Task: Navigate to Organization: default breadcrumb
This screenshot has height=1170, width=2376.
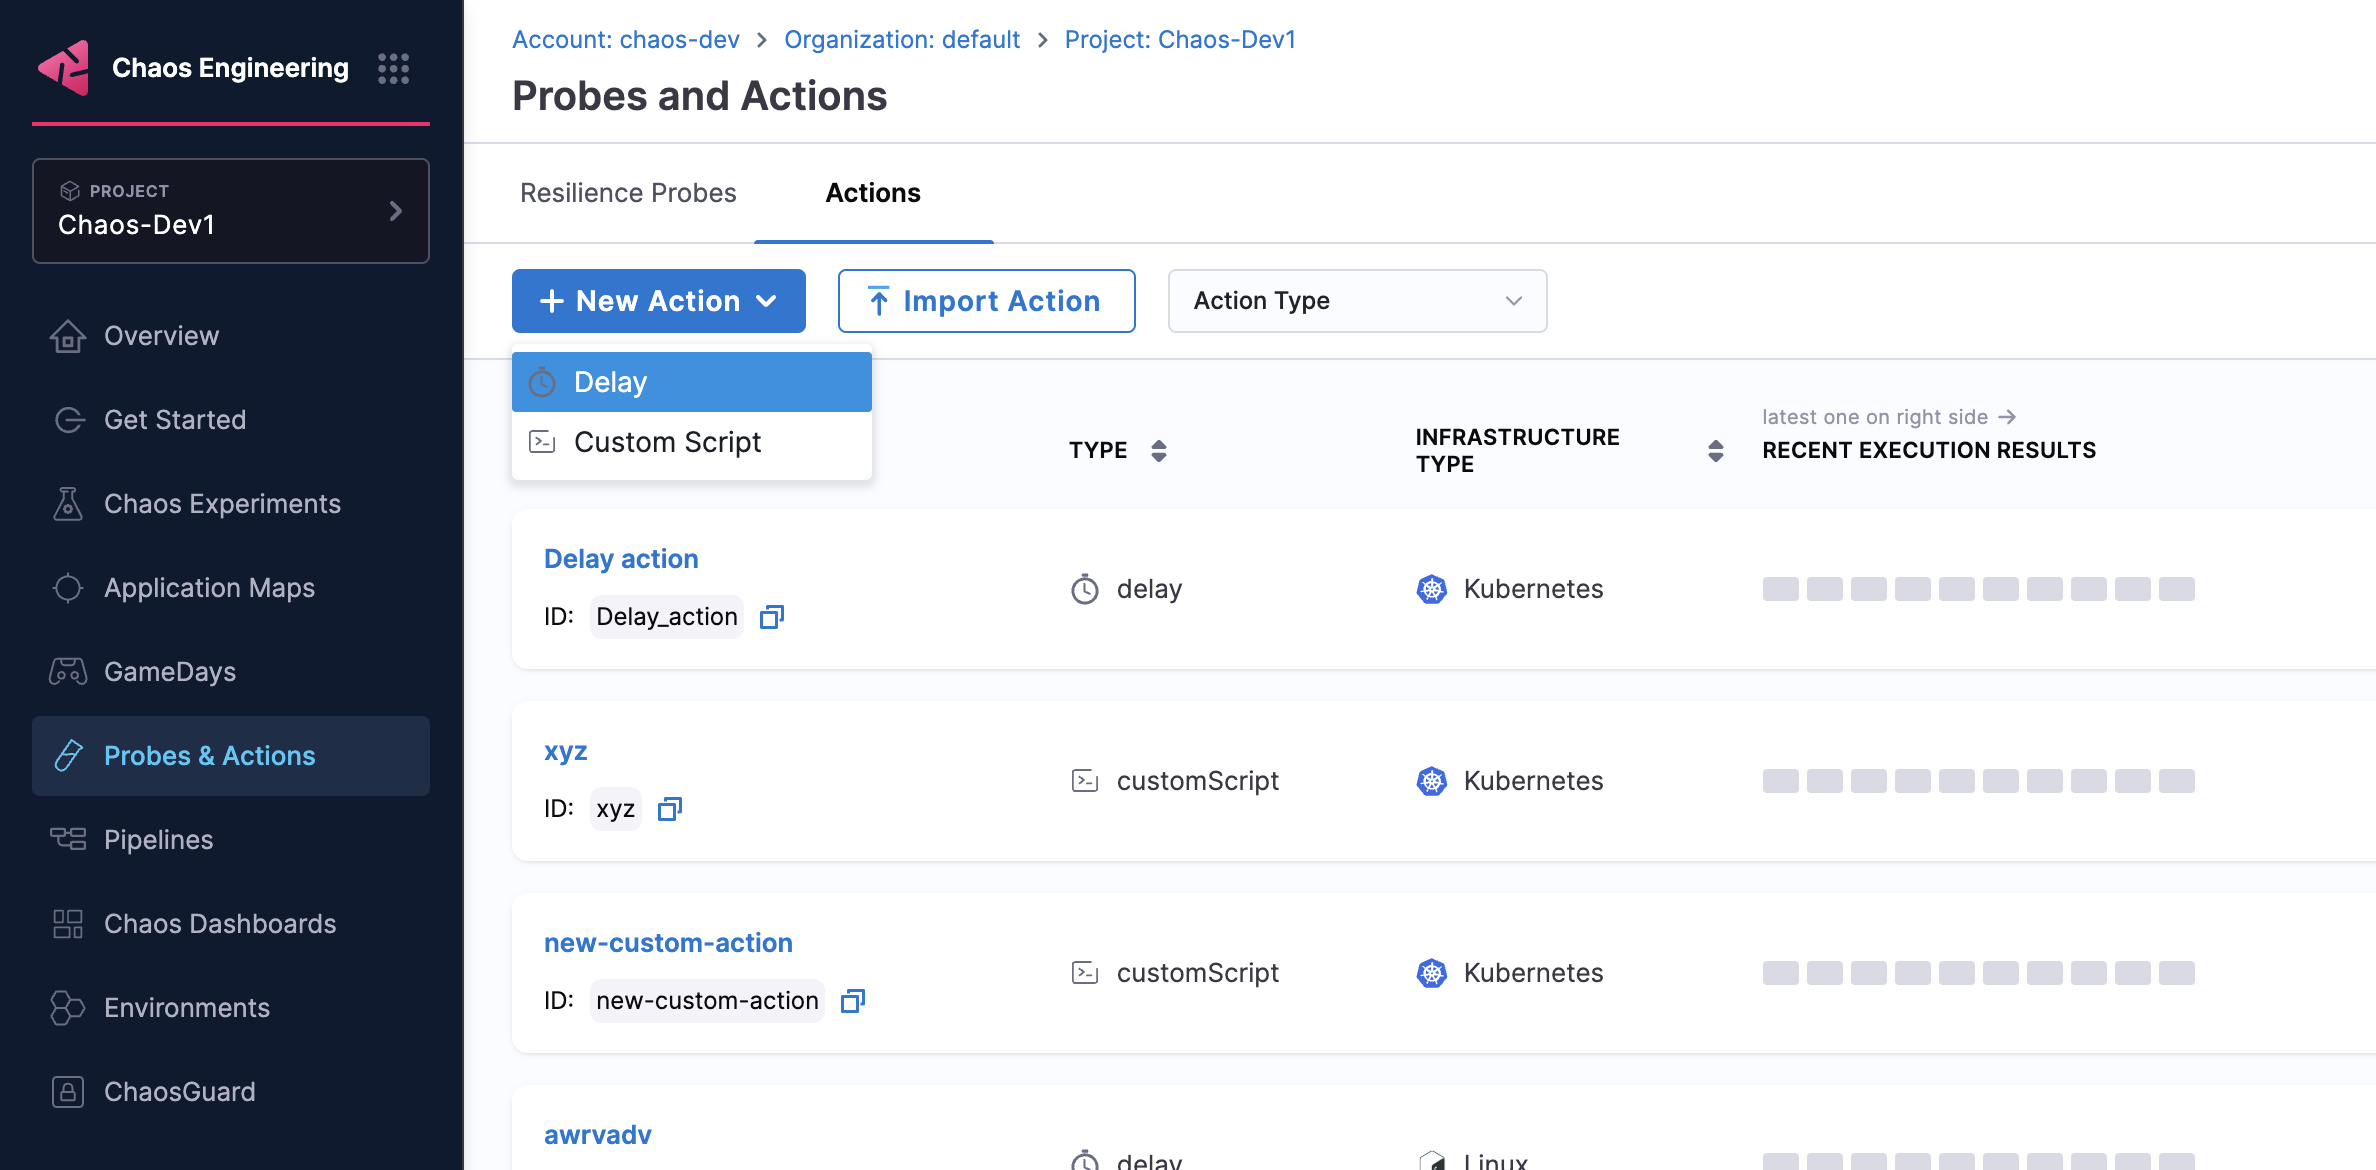Action: [901, 39]
